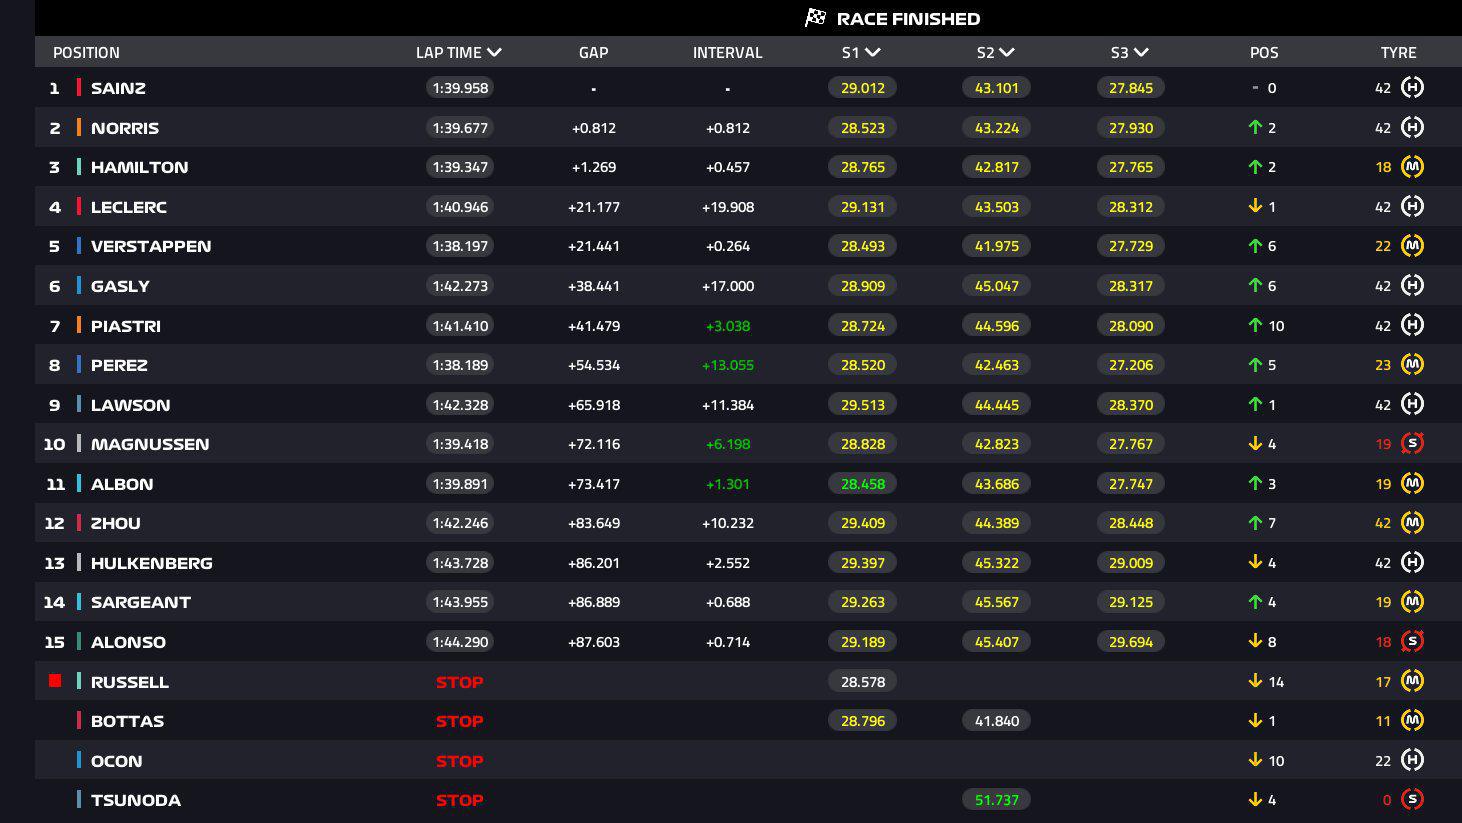Image resolution: width=1462 pixels, height=823 pixels.
Task: Click Tsunoda's soft tyre icon
Action: pos(1412,800)
